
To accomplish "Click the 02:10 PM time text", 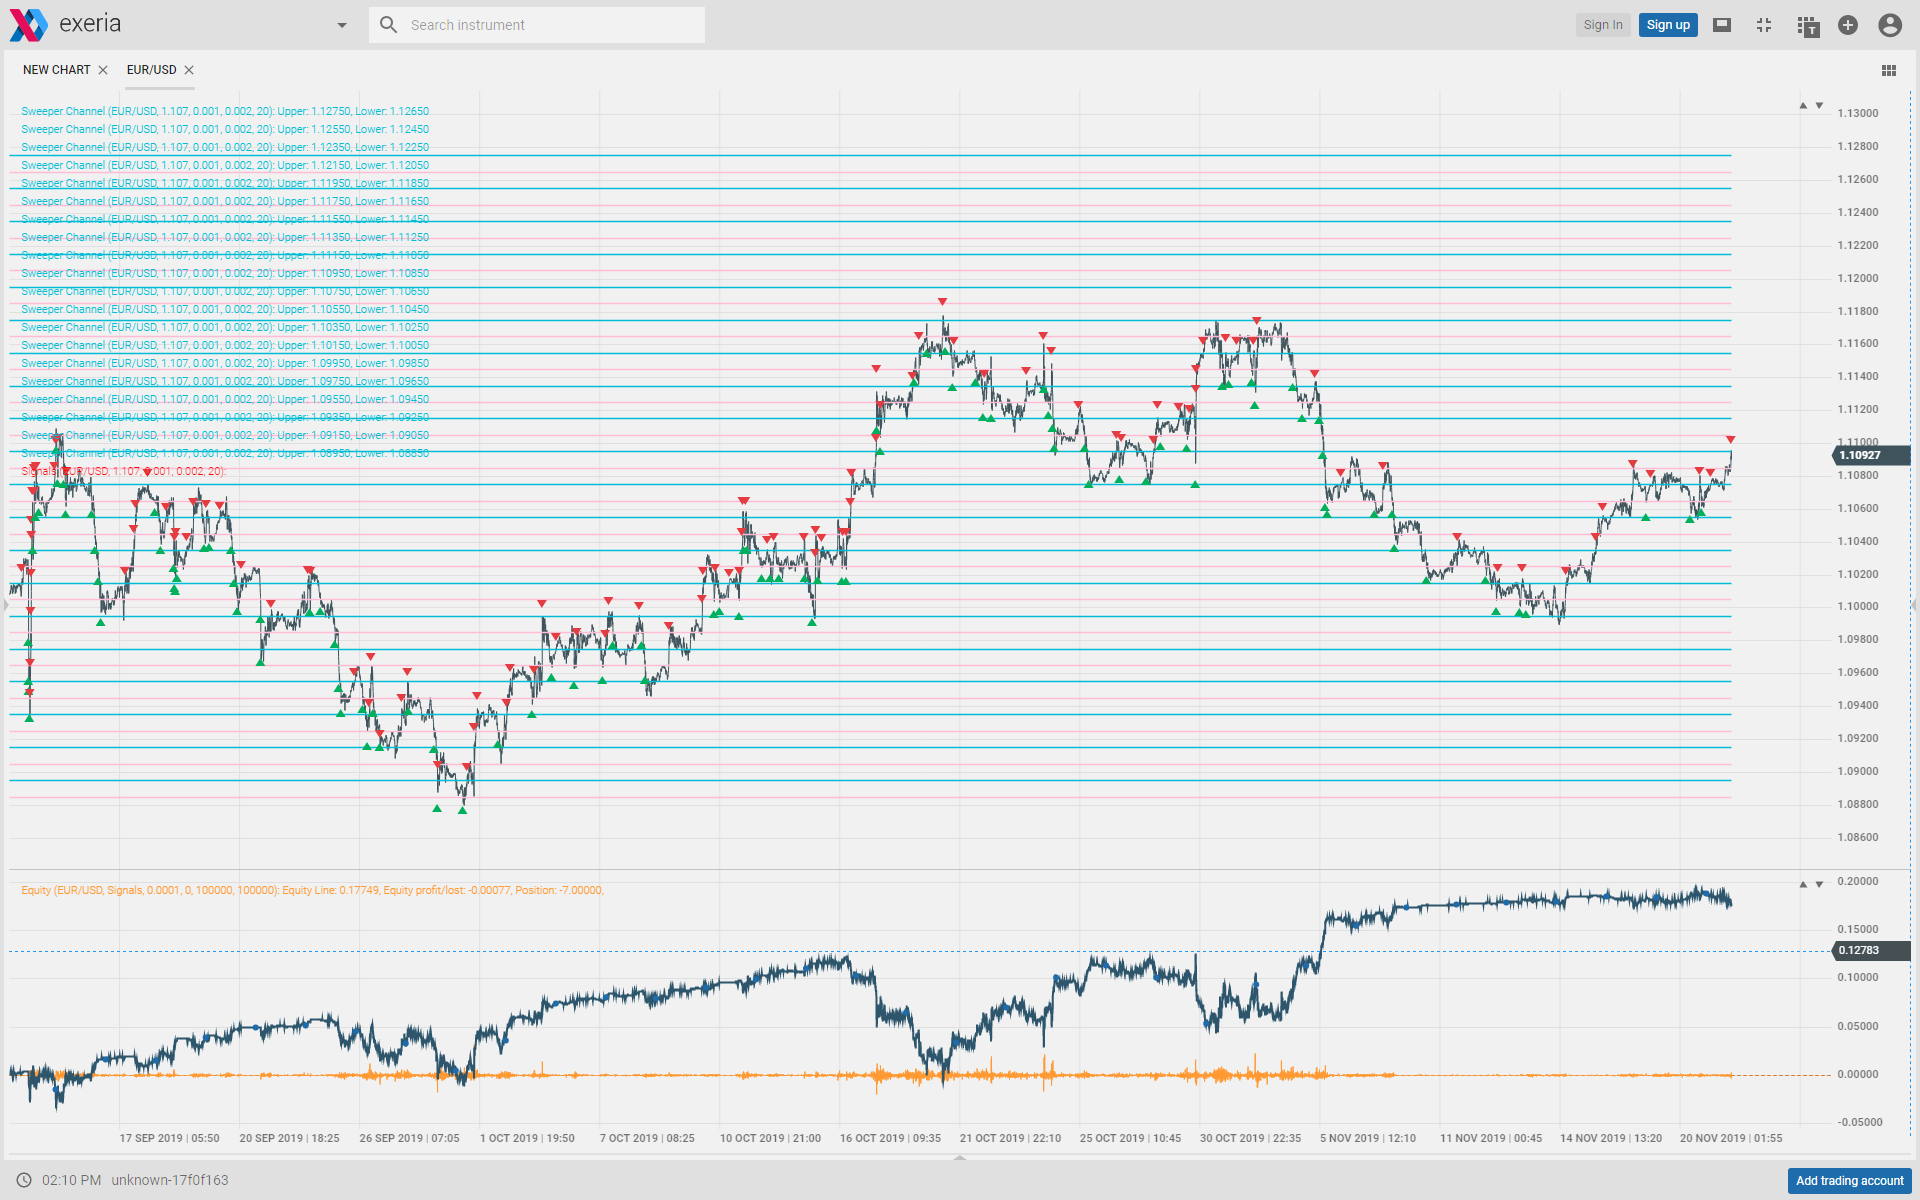I will (71, 1180).
